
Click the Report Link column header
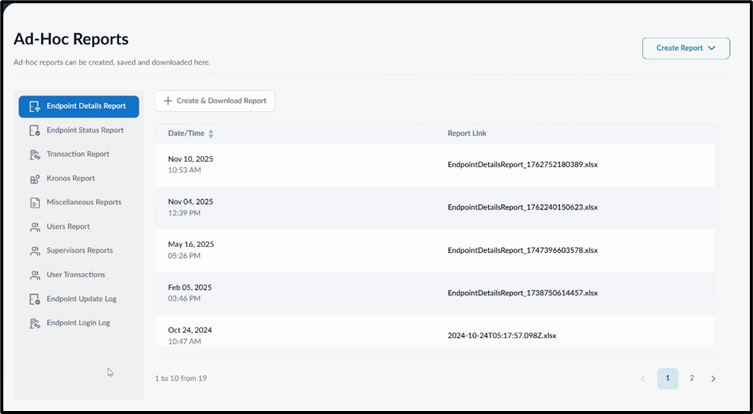tap(467, 134)
